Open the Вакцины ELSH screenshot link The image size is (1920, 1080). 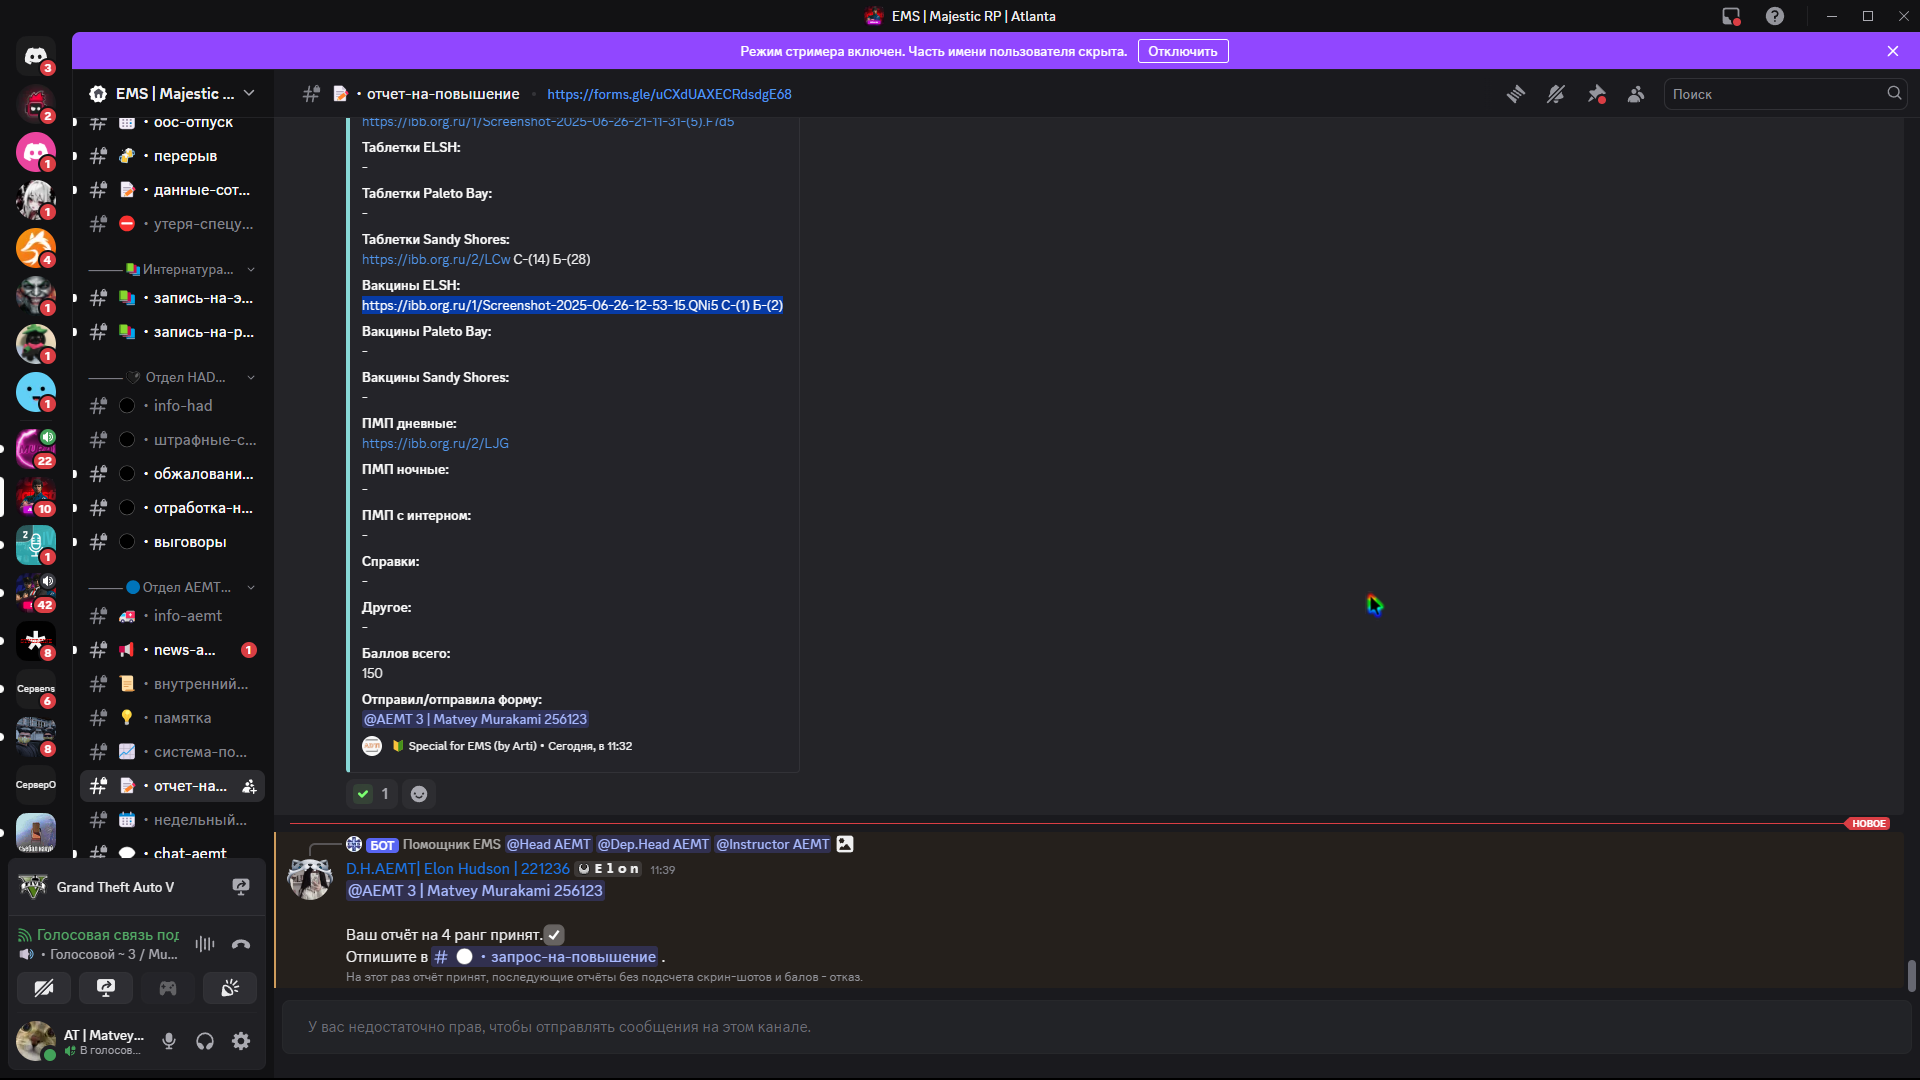[539, 305]
